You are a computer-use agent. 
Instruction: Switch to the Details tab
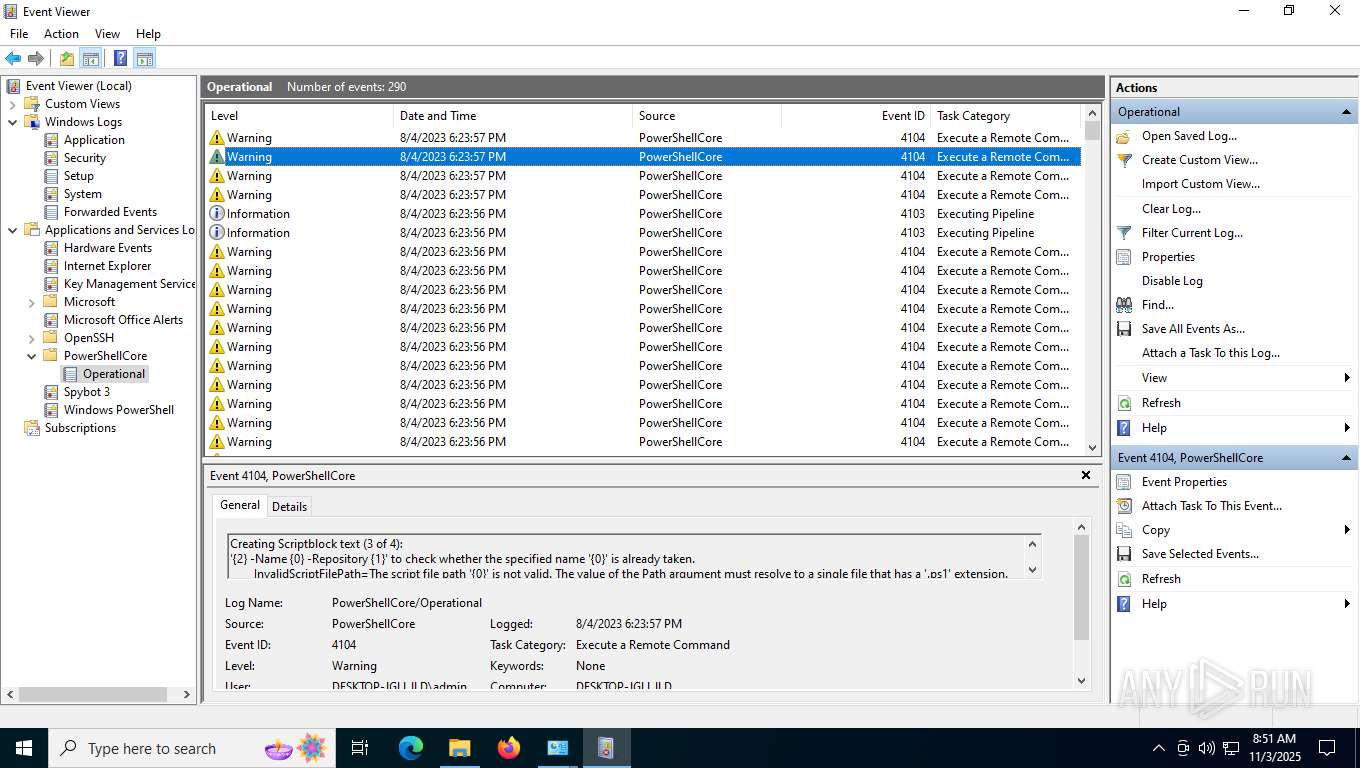click(x=290, y=507)
